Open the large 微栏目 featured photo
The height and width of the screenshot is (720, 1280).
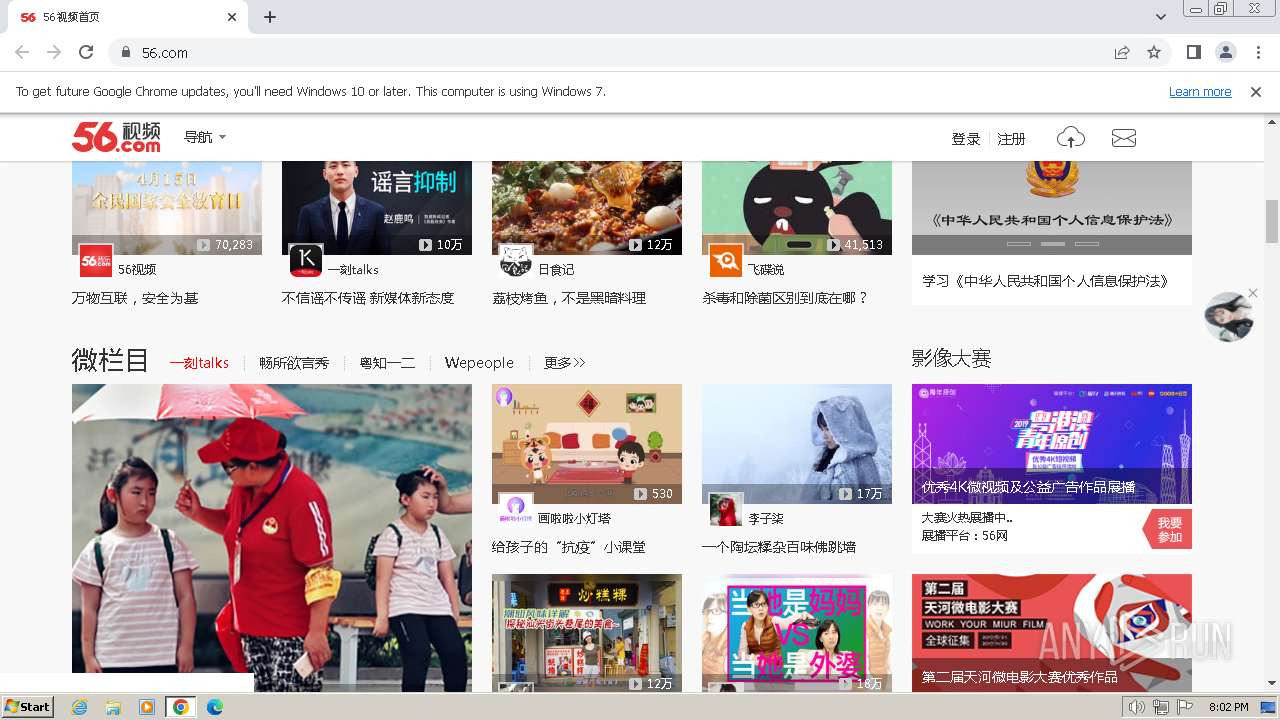coord(272,537)
